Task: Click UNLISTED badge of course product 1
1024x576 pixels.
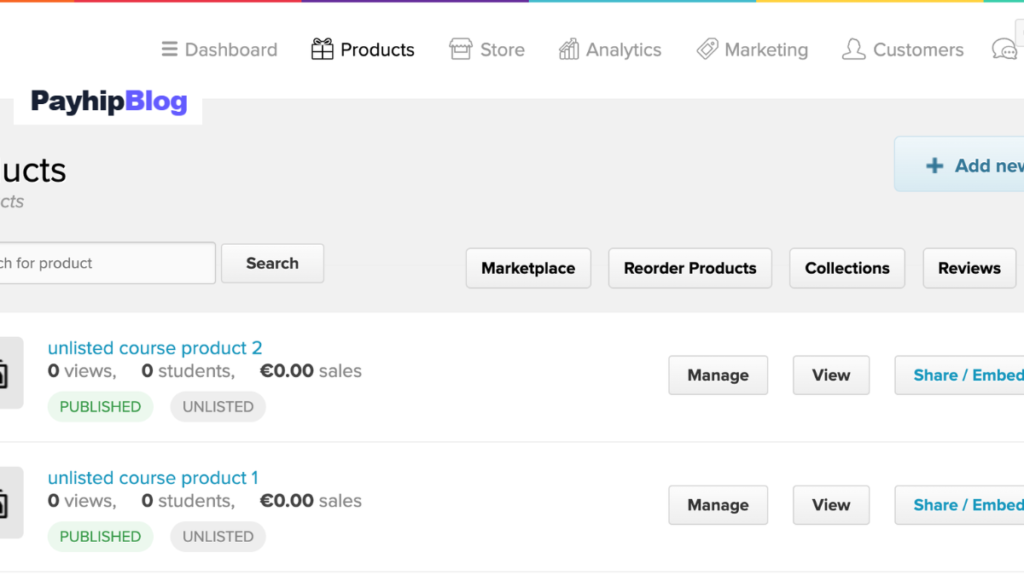Action: coord(218,536)
